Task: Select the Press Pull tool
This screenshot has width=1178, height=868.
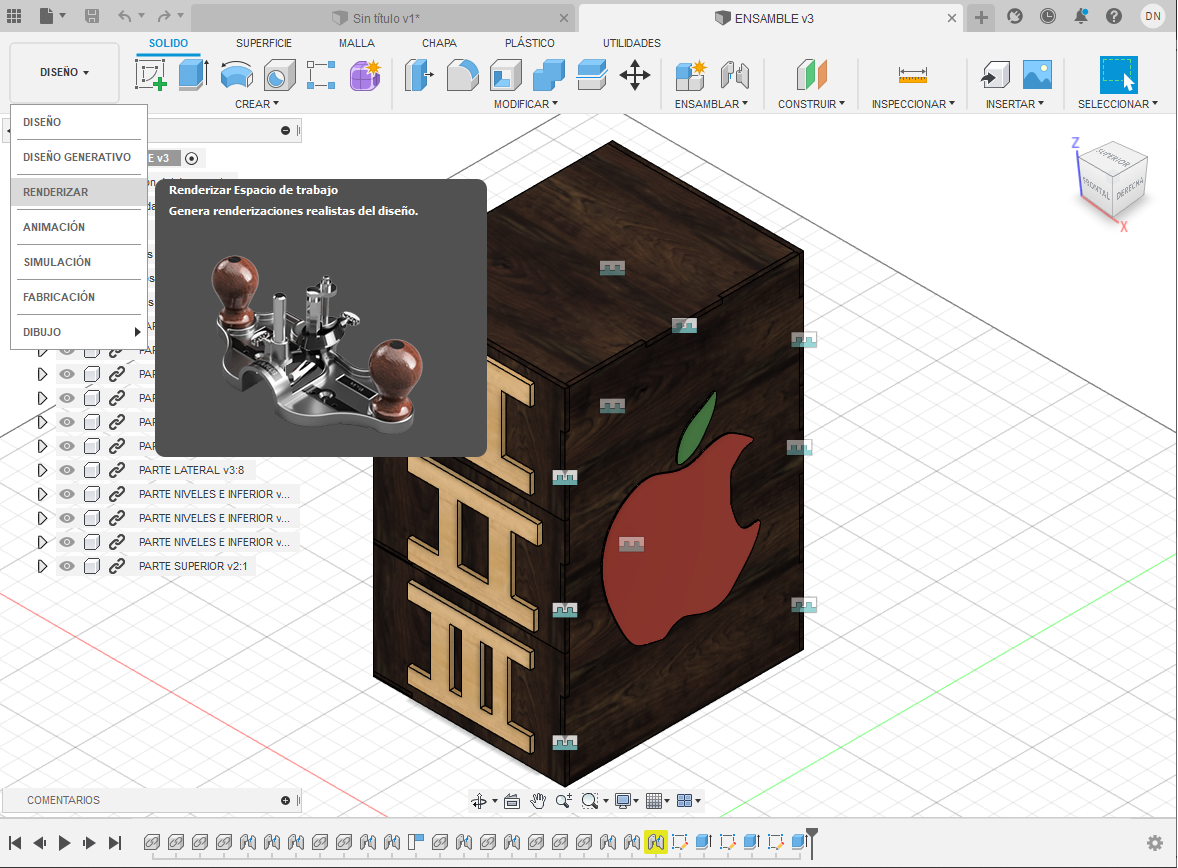Action: coord(419,75)
